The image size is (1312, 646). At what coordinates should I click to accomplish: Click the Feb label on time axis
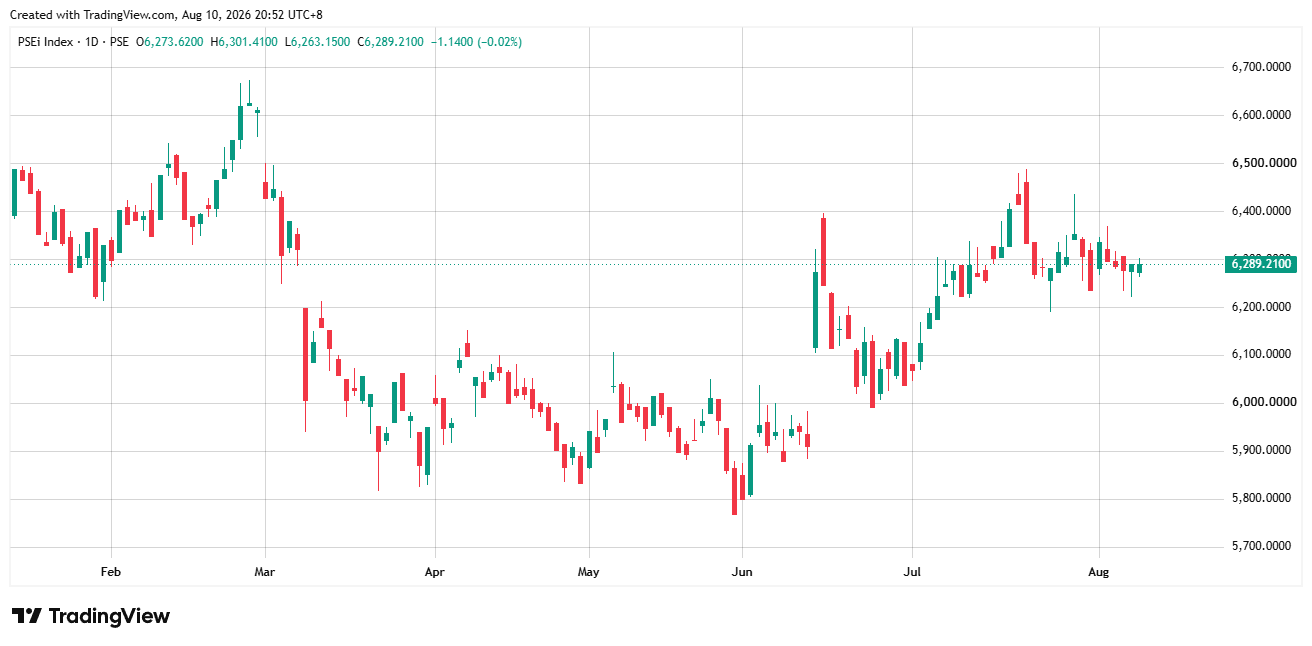click(111, 573)
